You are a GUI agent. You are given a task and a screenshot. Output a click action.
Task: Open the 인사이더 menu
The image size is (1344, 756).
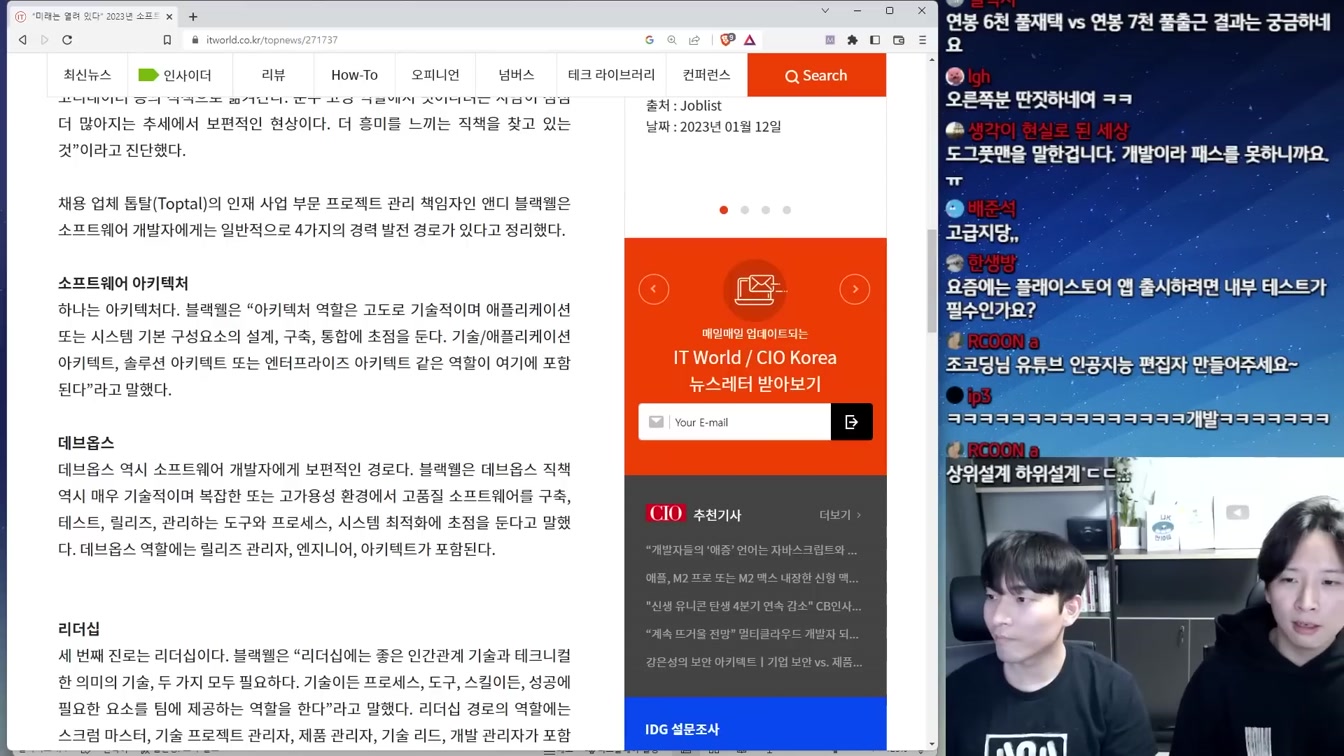click(x=175, y=75)
